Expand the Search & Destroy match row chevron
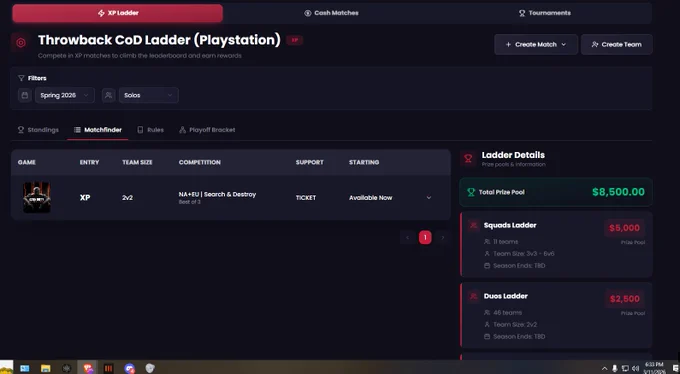This screenshot has width=680, height=374. pos(428,197)
